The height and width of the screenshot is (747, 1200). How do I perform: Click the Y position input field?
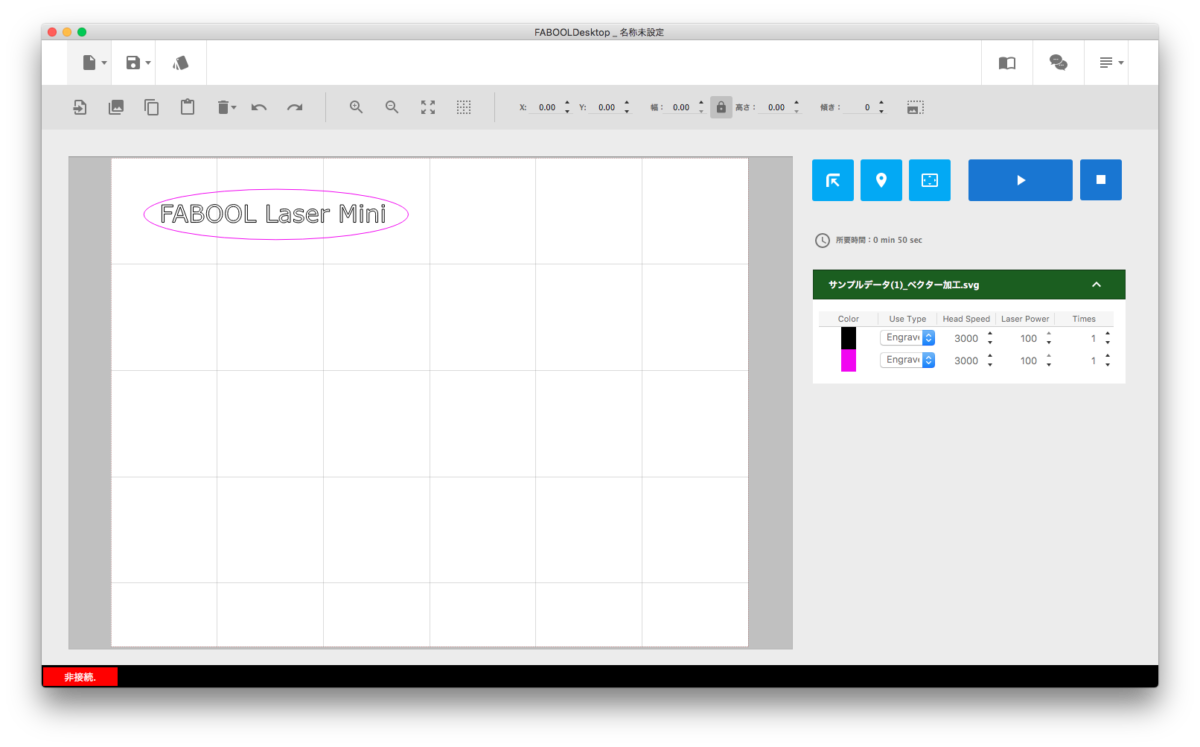(605, 107)
